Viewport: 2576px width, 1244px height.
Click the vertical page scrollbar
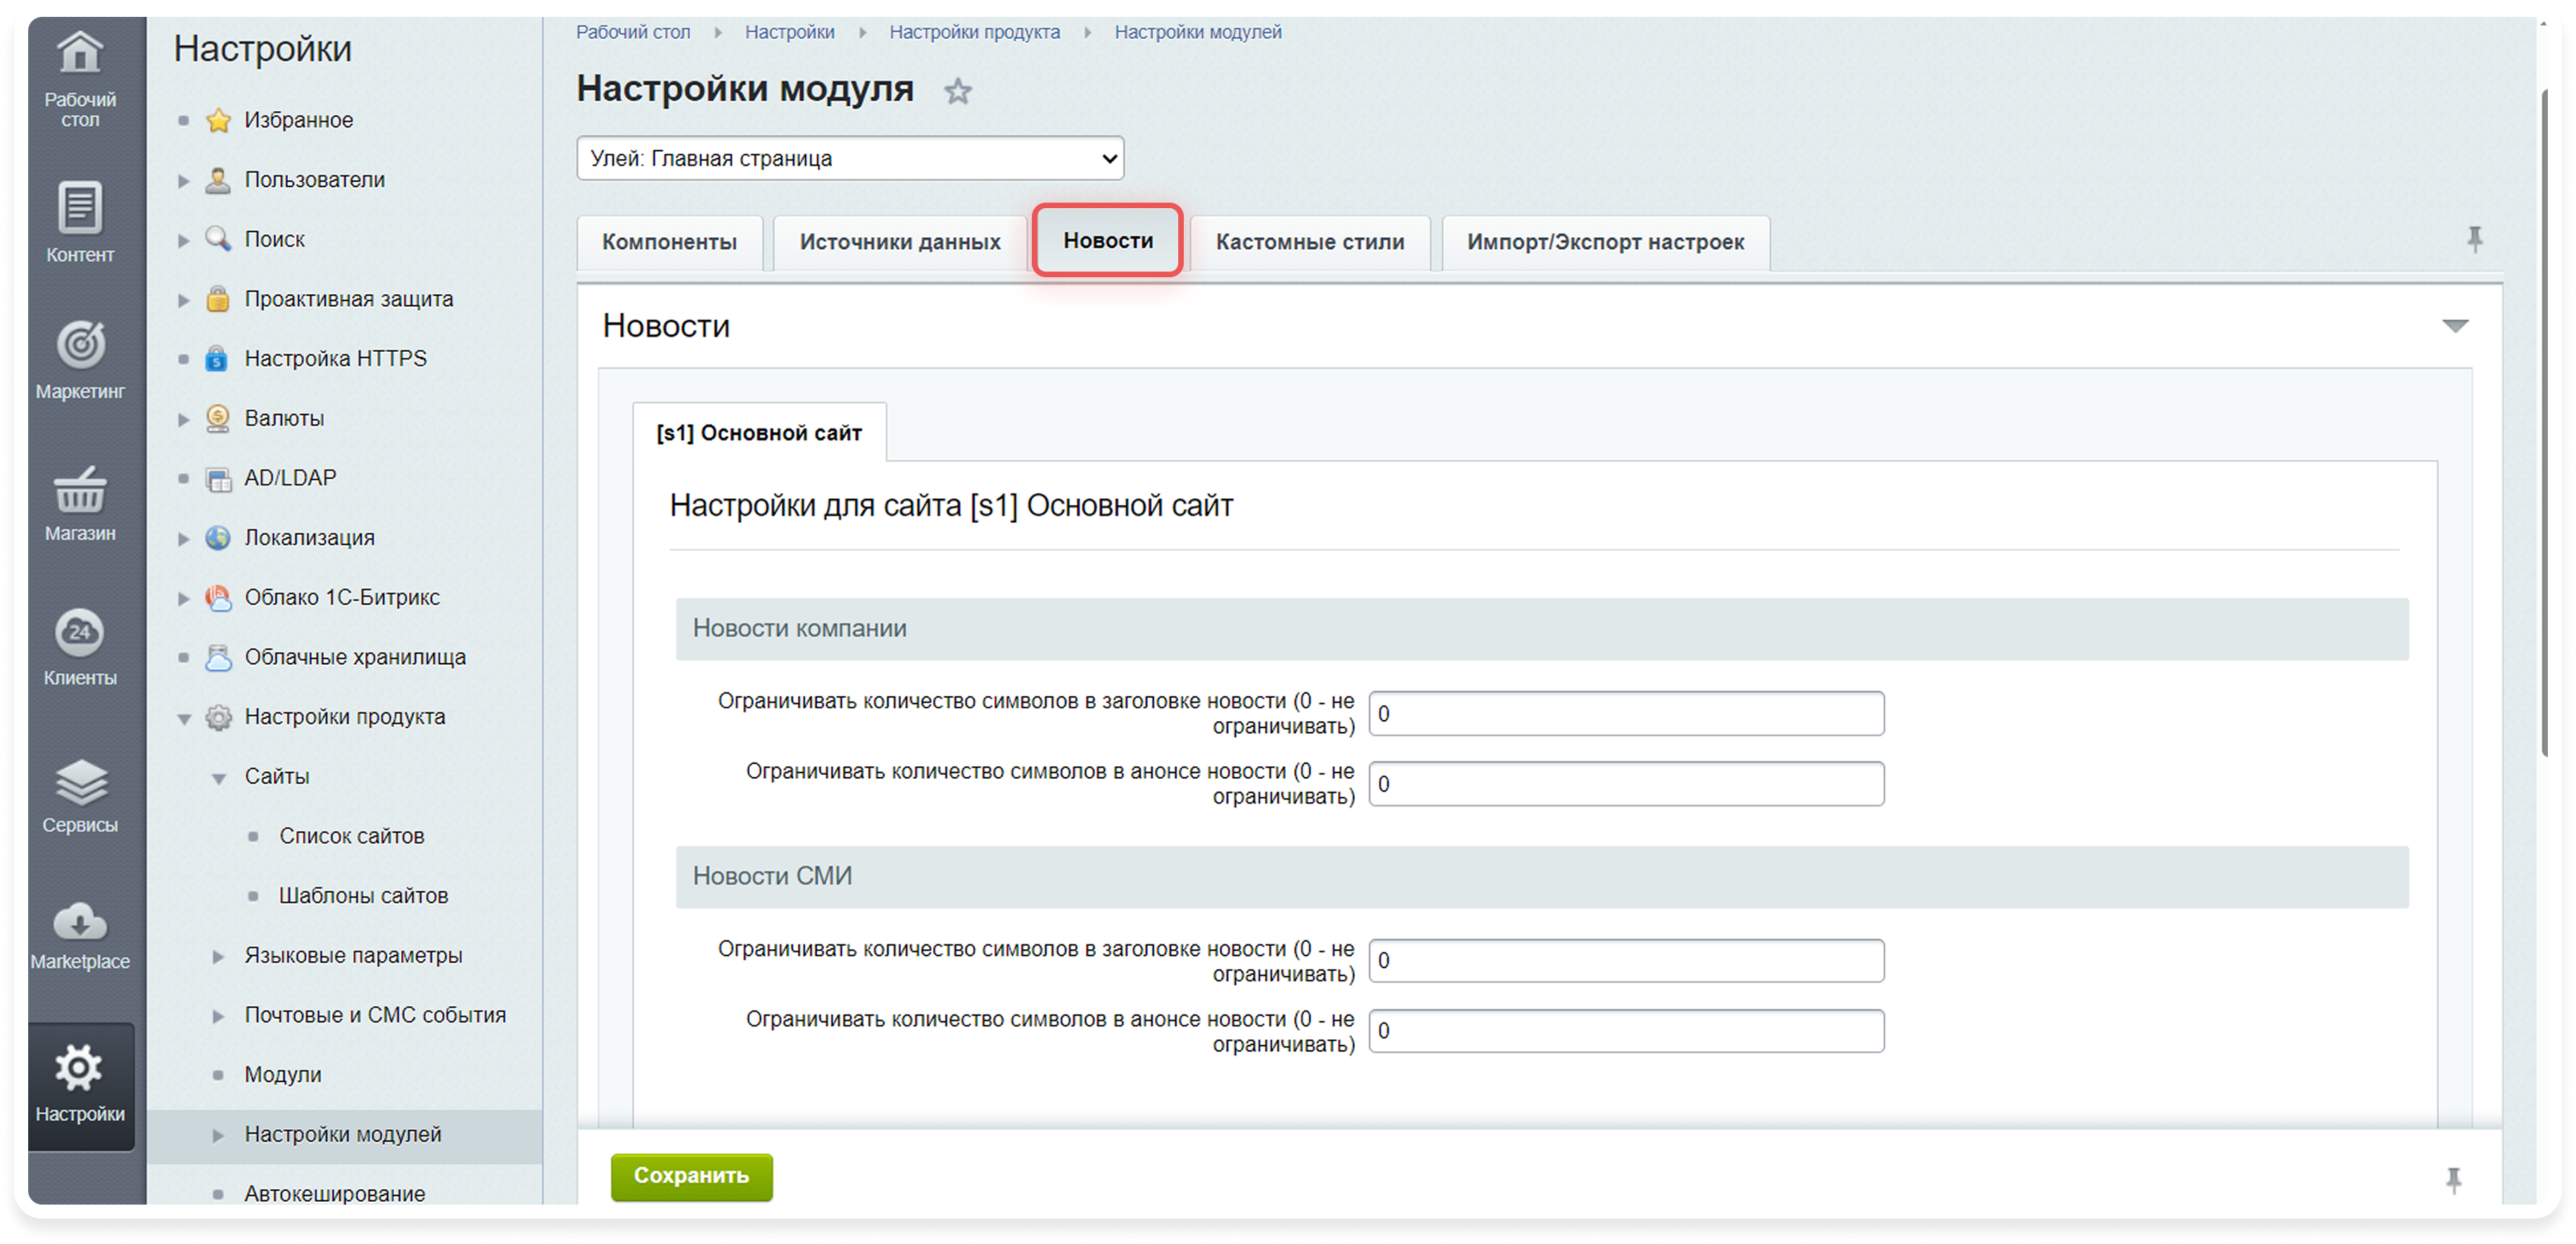pos(2545,420)
